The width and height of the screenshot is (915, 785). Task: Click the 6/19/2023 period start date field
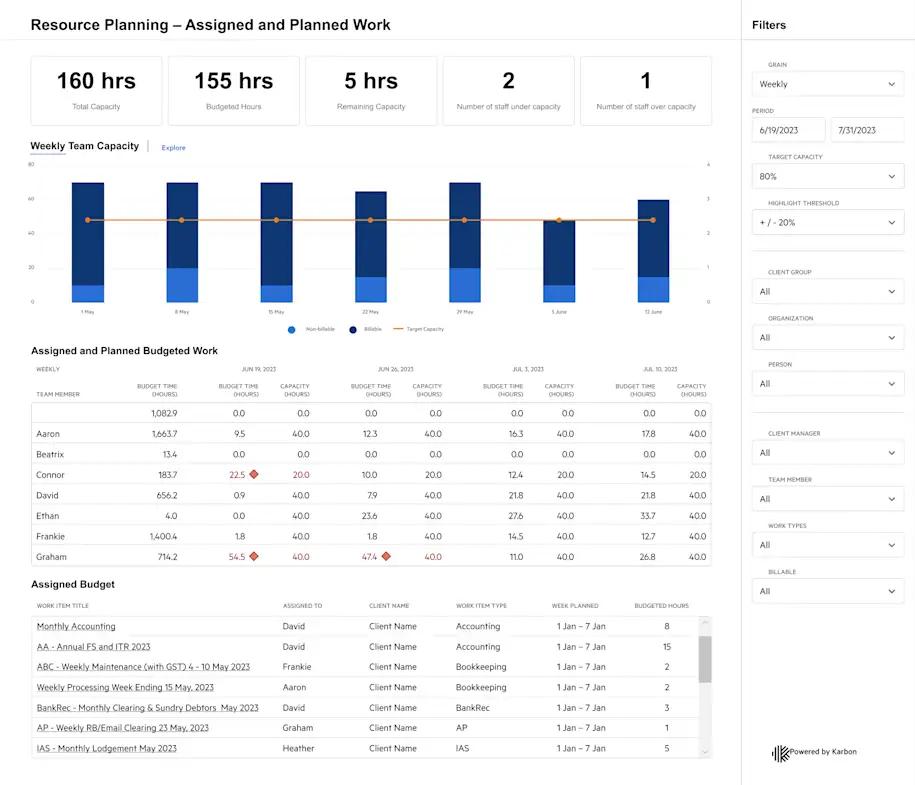(x=790, y=129)
